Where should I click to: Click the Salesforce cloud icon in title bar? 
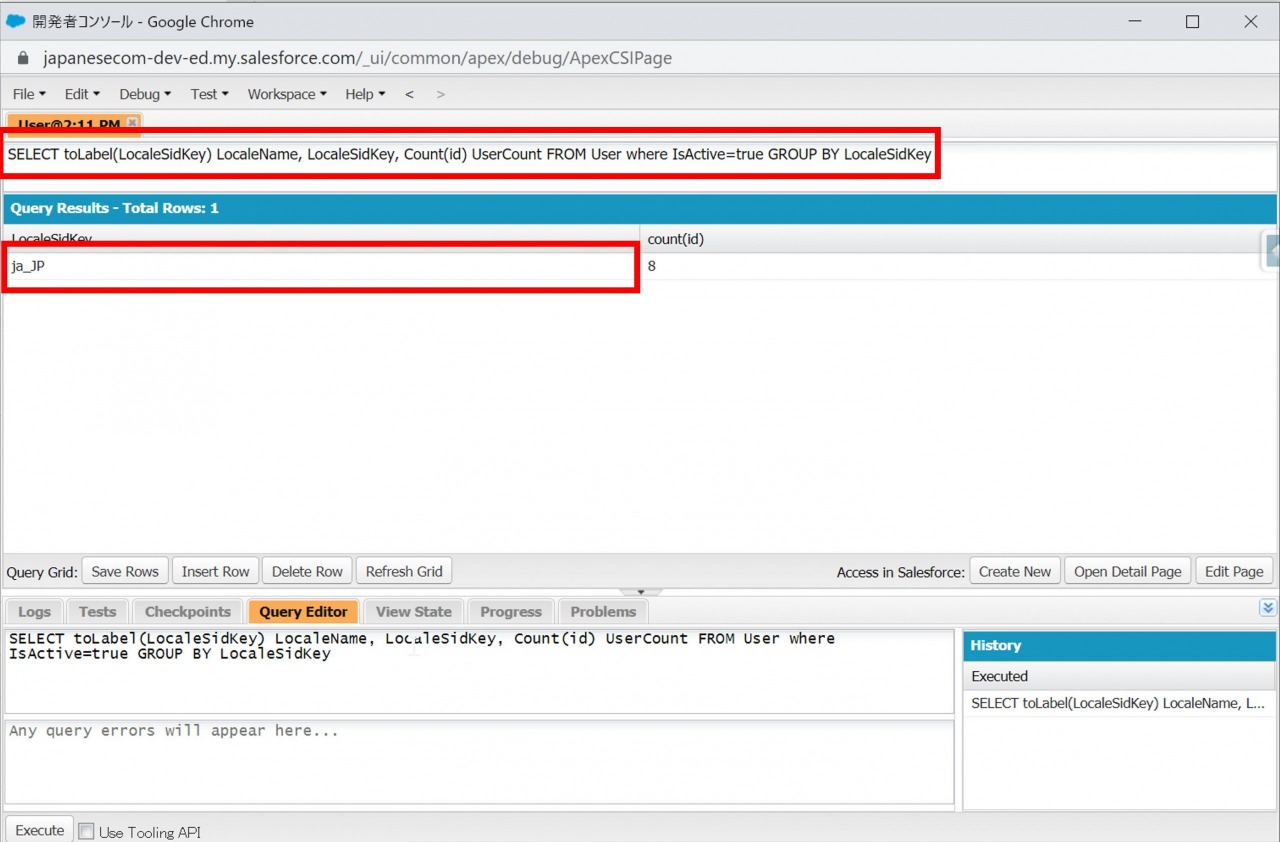click(x=16, y=21)
